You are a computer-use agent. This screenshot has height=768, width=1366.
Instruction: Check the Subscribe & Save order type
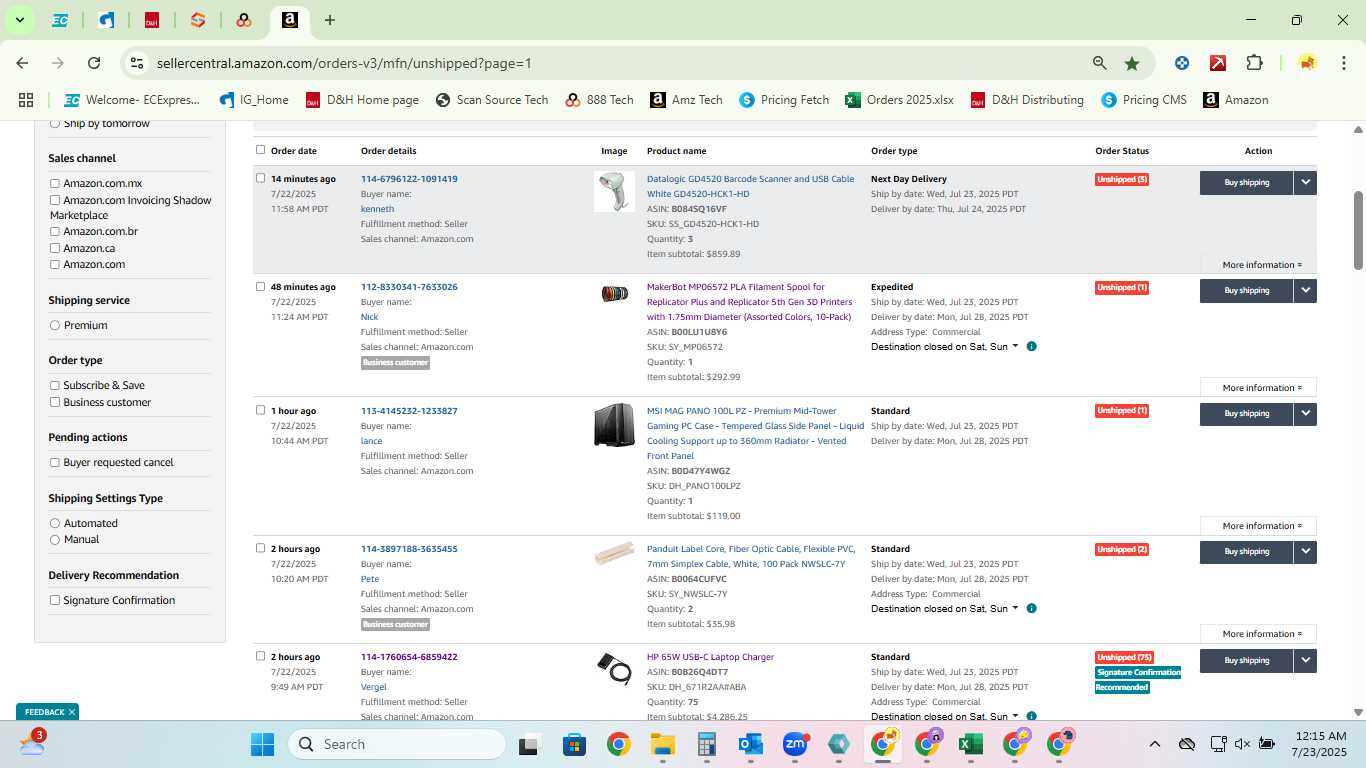[55, 385]
